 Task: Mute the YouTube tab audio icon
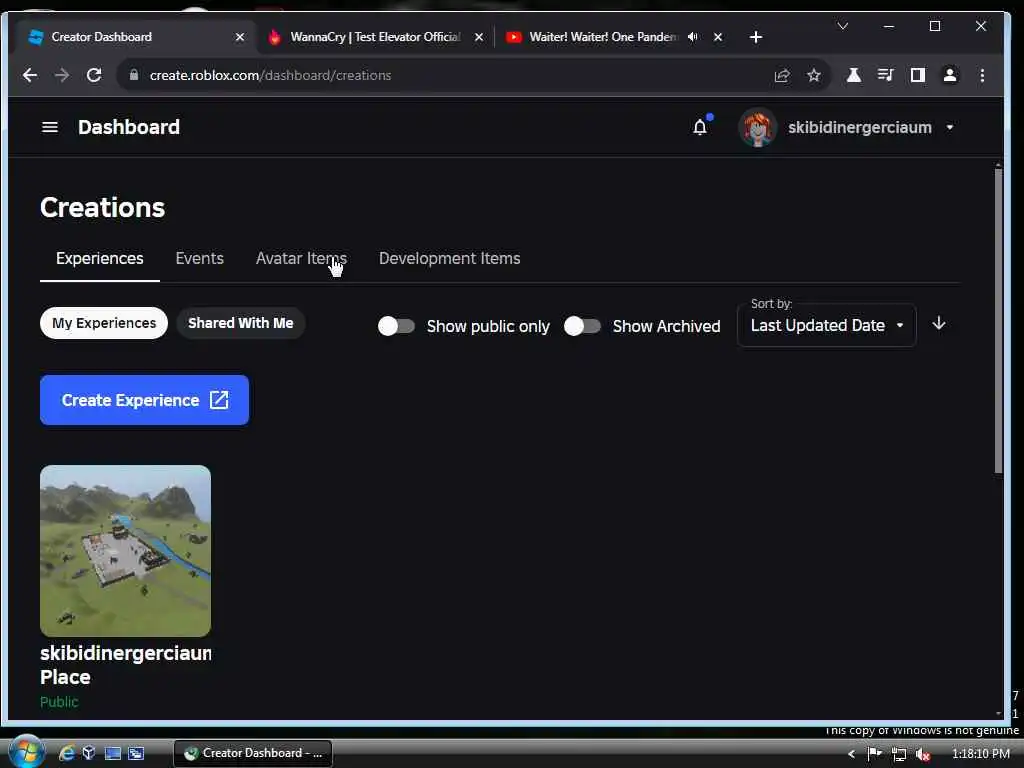click(x=693, y=37)
